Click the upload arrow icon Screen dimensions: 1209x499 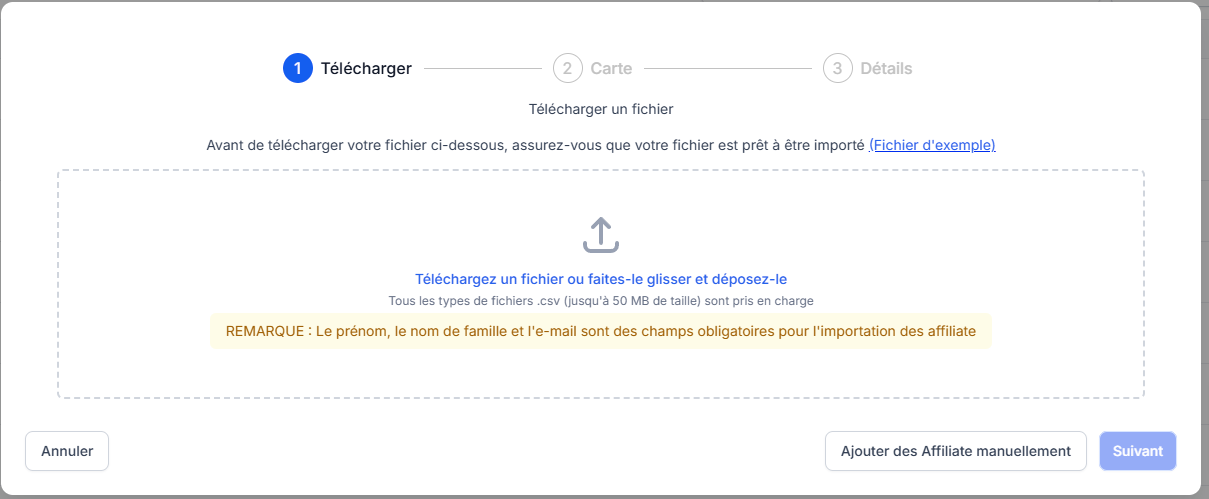pyautogui.click(x=601, y=235)
